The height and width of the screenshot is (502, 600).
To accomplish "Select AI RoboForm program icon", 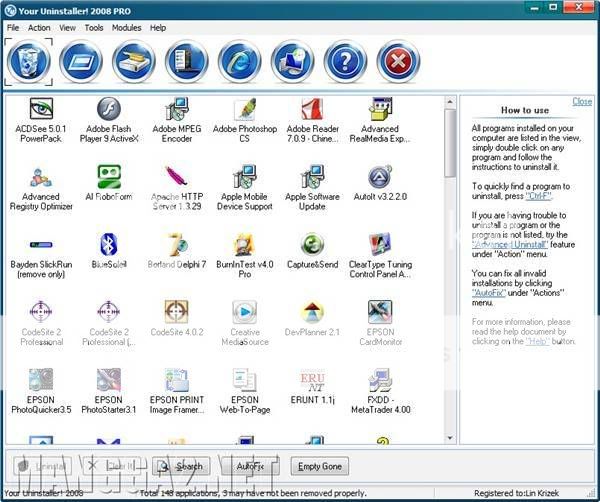I will (x=109, y=177).
